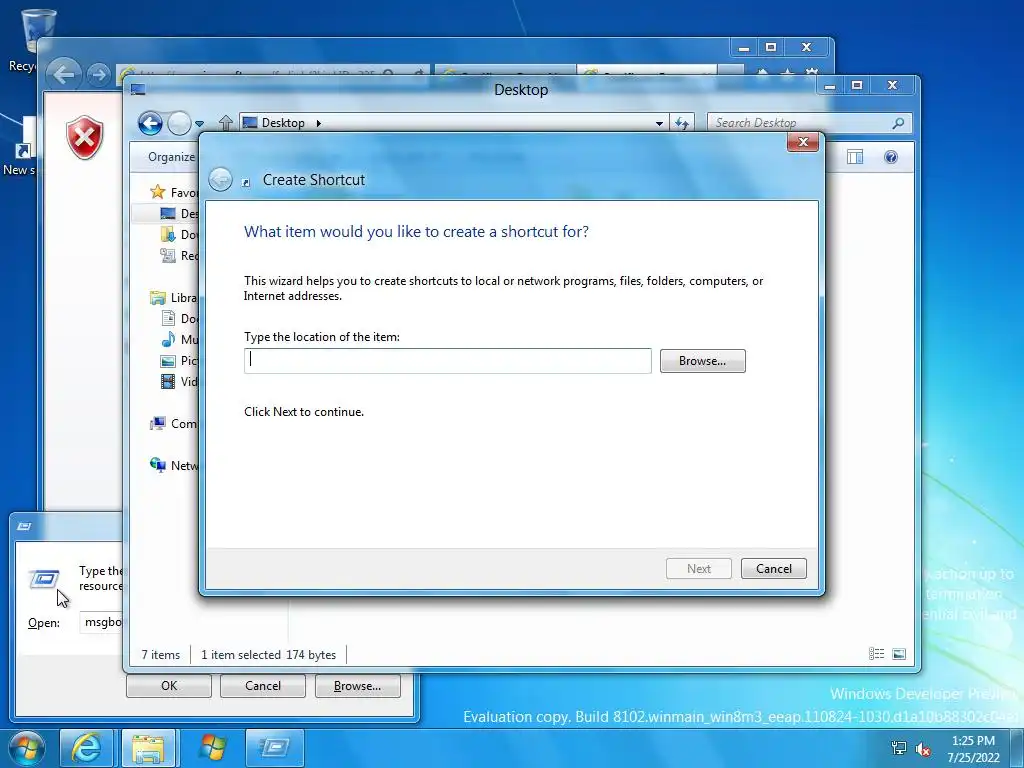Open Internet Explorer from taskbar
Image resolution: width=1024 pixels, height=768 pixels.
[x=86, y=748]
